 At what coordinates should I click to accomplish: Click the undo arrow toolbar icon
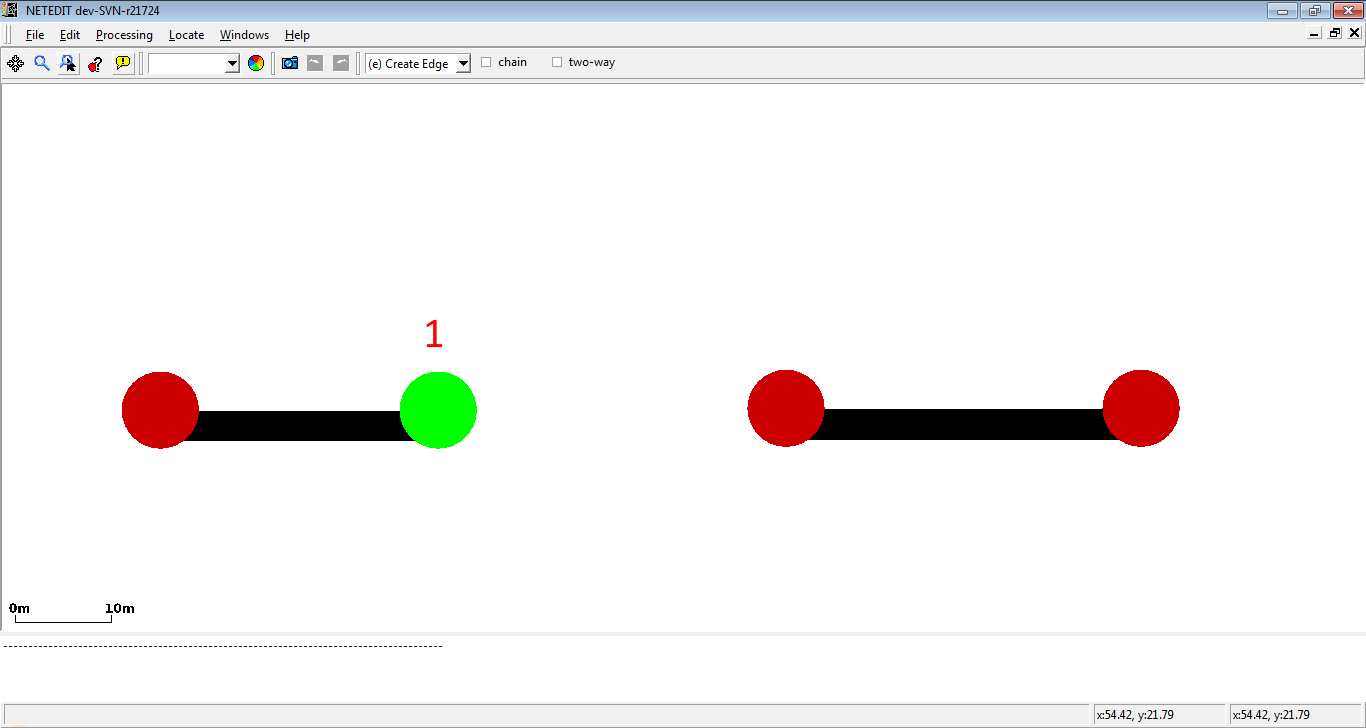[315, 63]
